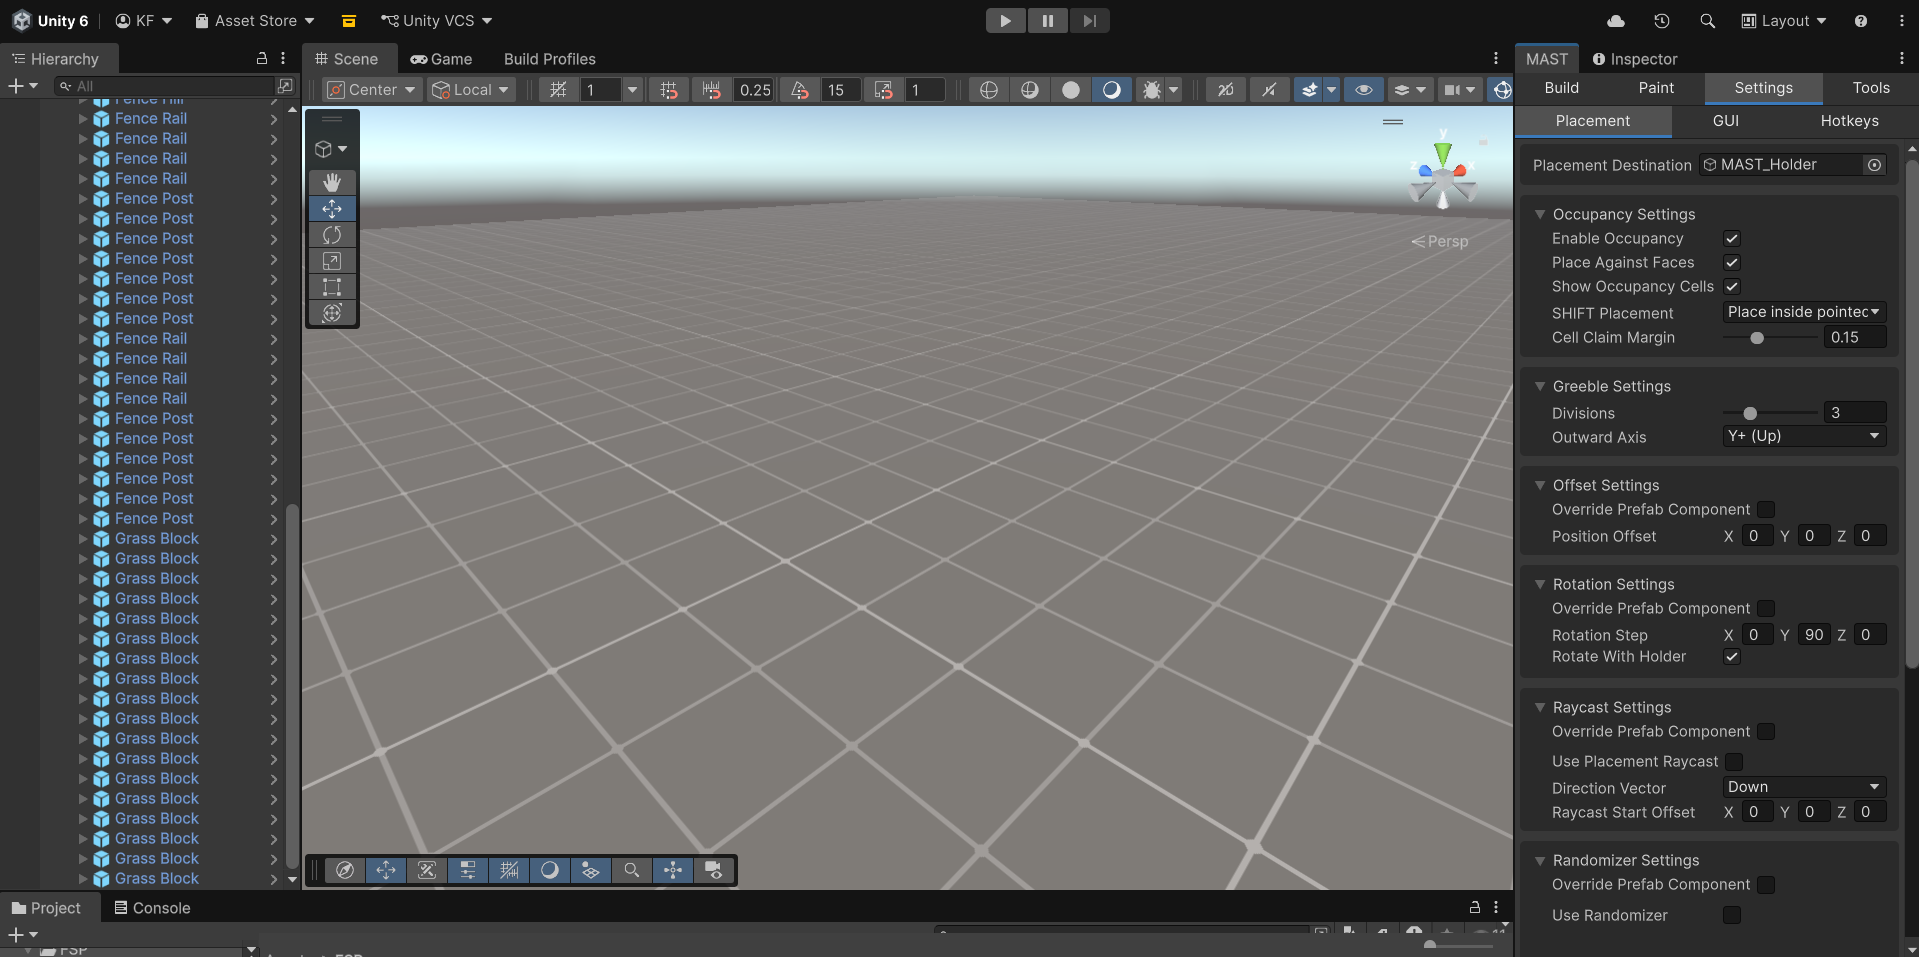Viewport: 1919px width, 957px height.
Task: Open the KF account menu
Action: [144, 21]
